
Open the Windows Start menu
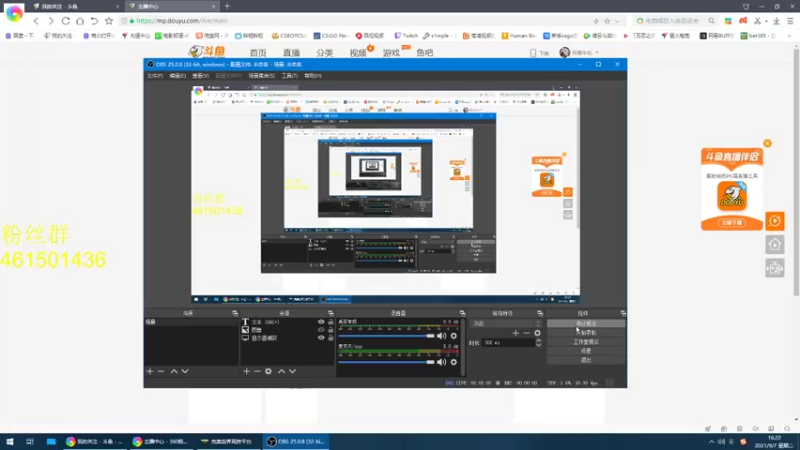point(10,442)
